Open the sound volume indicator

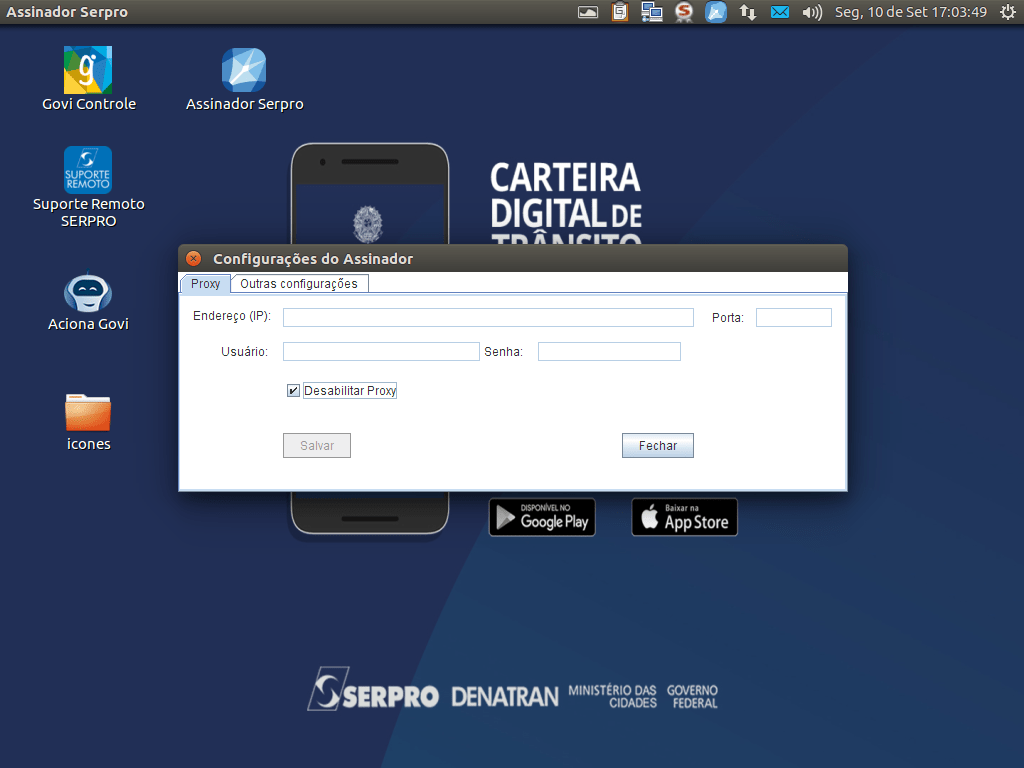(x=812, y=12)
